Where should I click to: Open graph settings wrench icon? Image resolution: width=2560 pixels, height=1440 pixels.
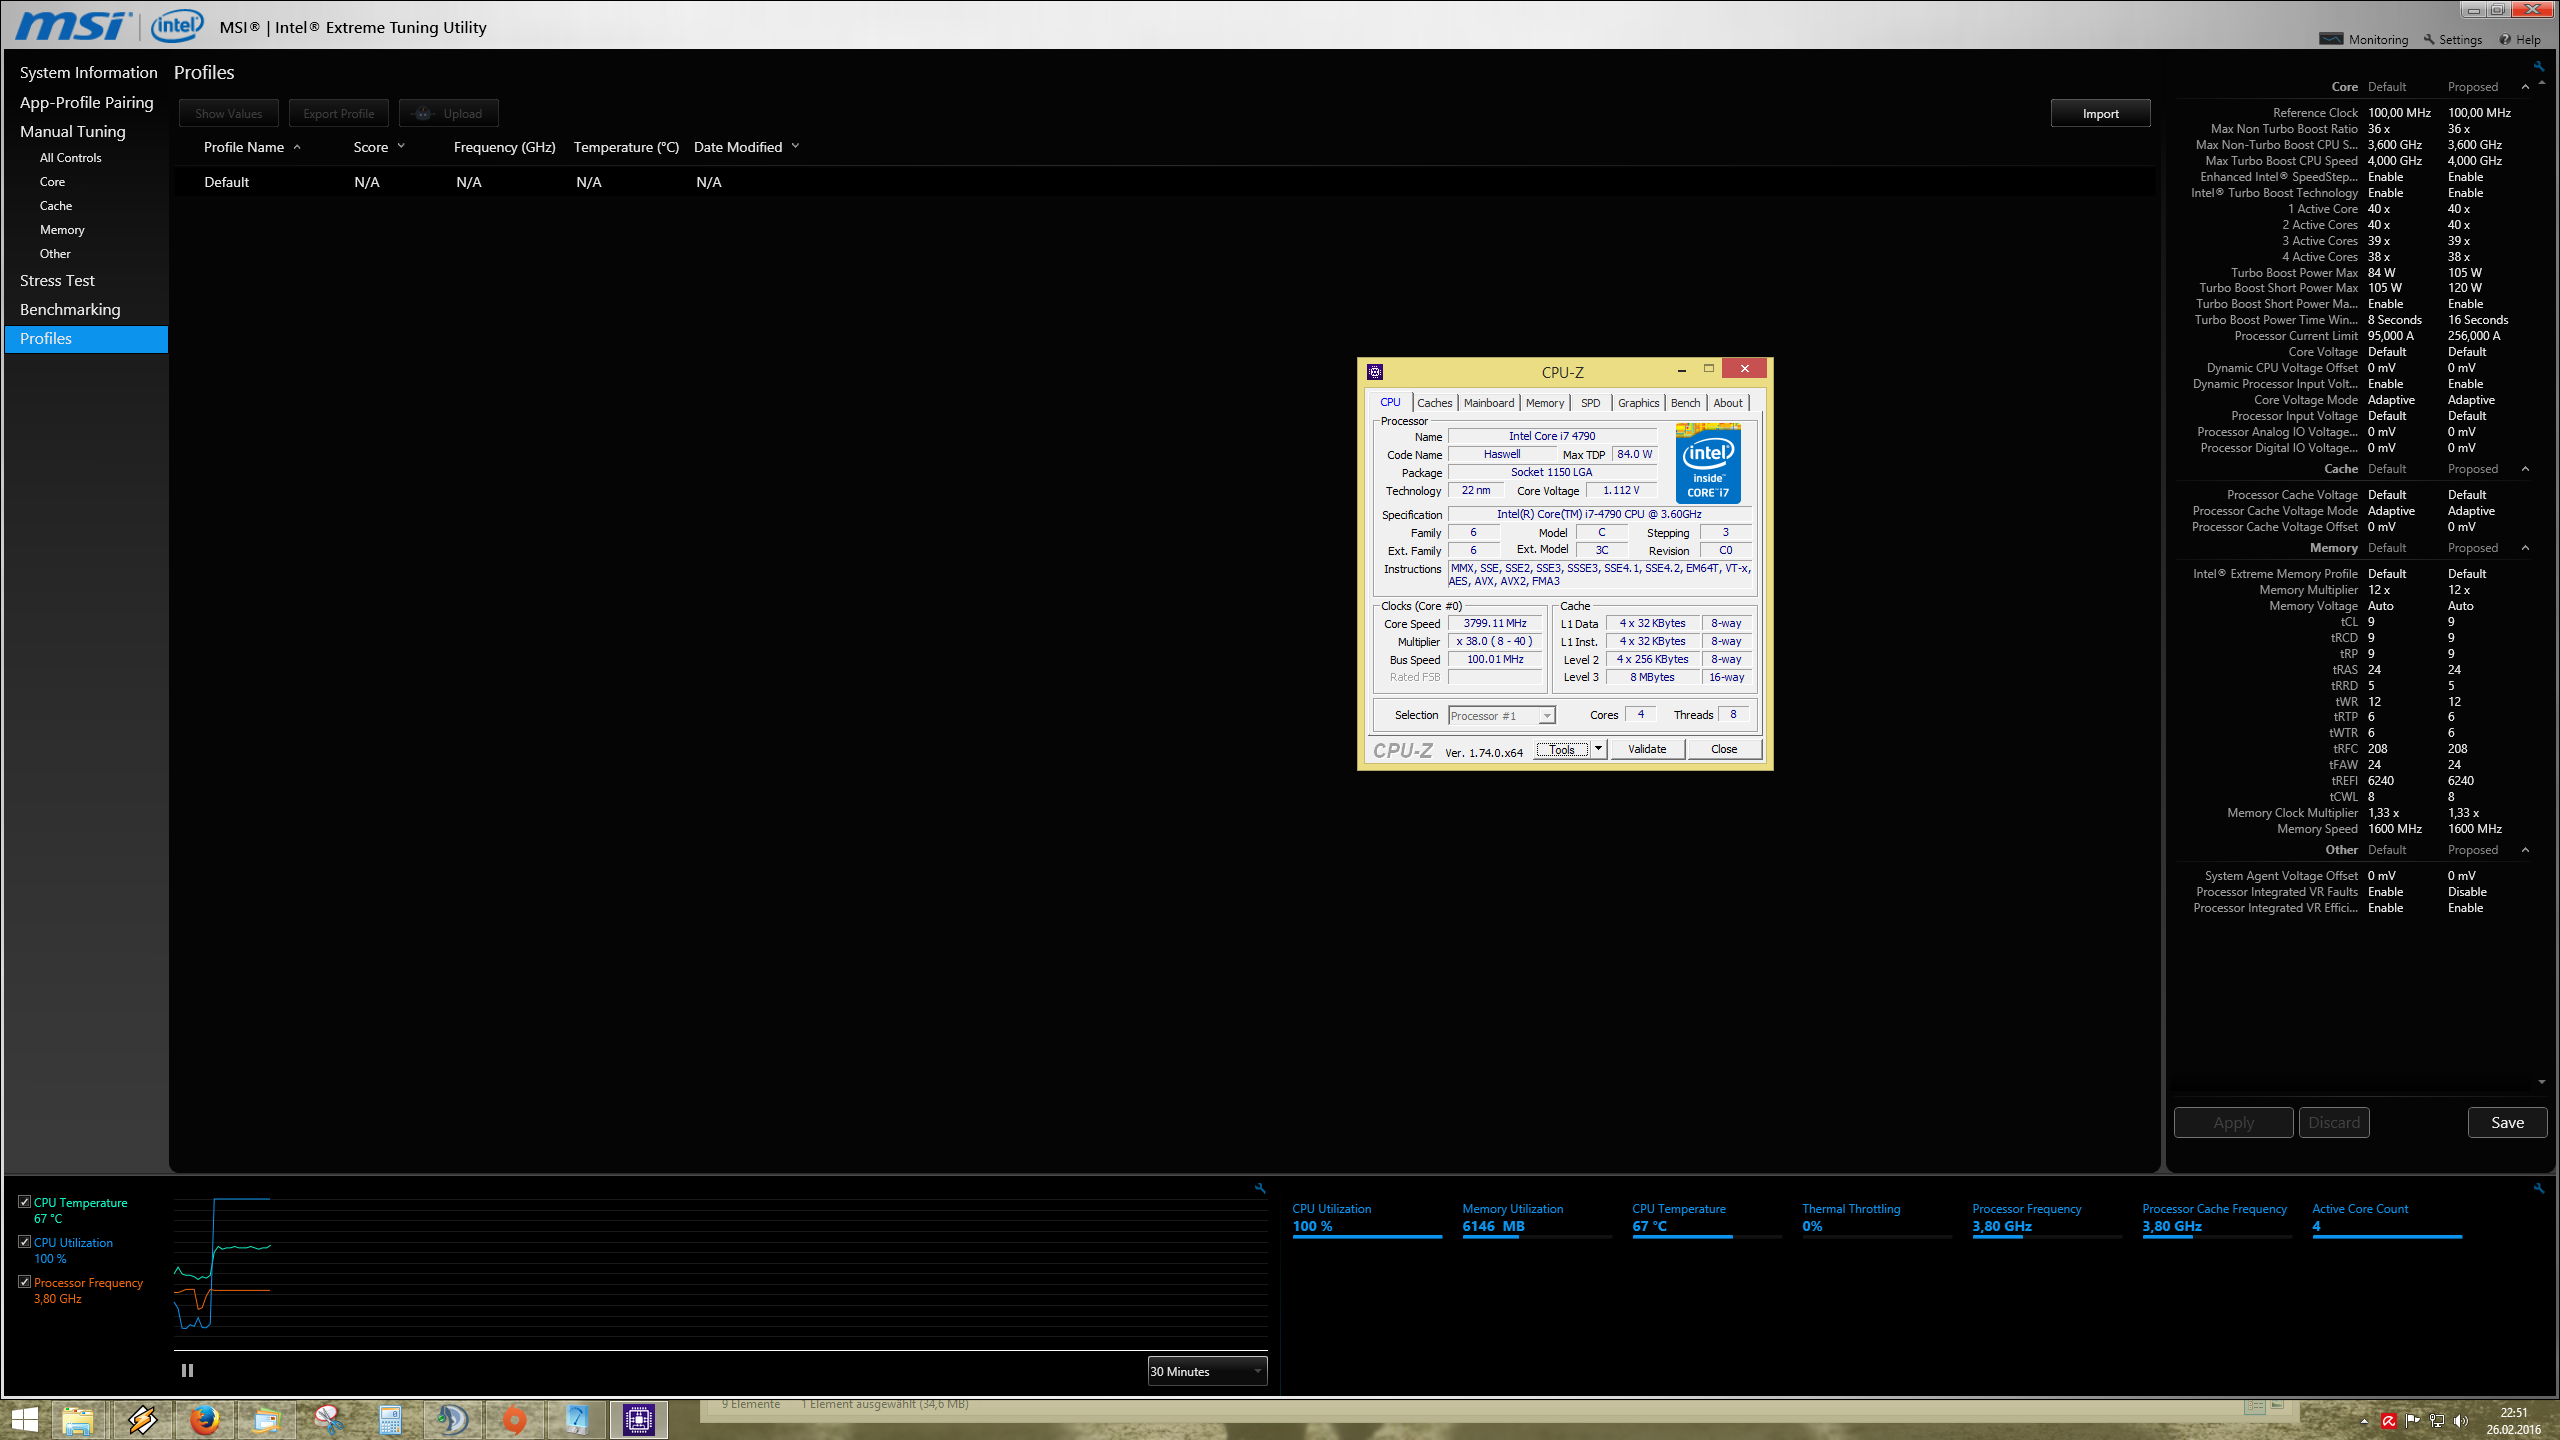[x=1260, y=1188]
